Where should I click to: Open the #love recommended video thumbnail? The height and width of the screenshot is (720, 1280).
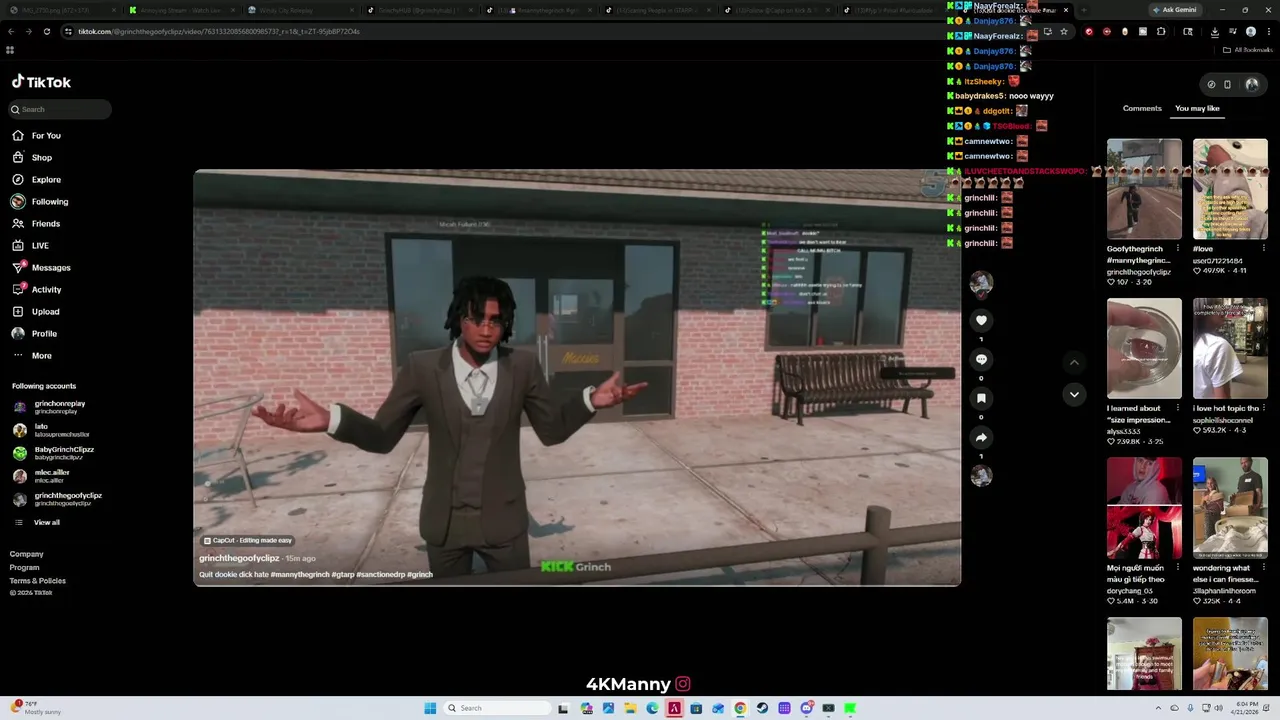click(x=1230, y=189)
